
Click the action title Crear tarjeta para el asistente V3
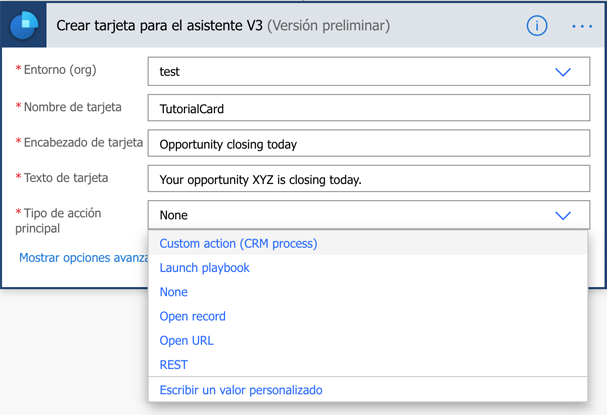[x=159, y=26]
